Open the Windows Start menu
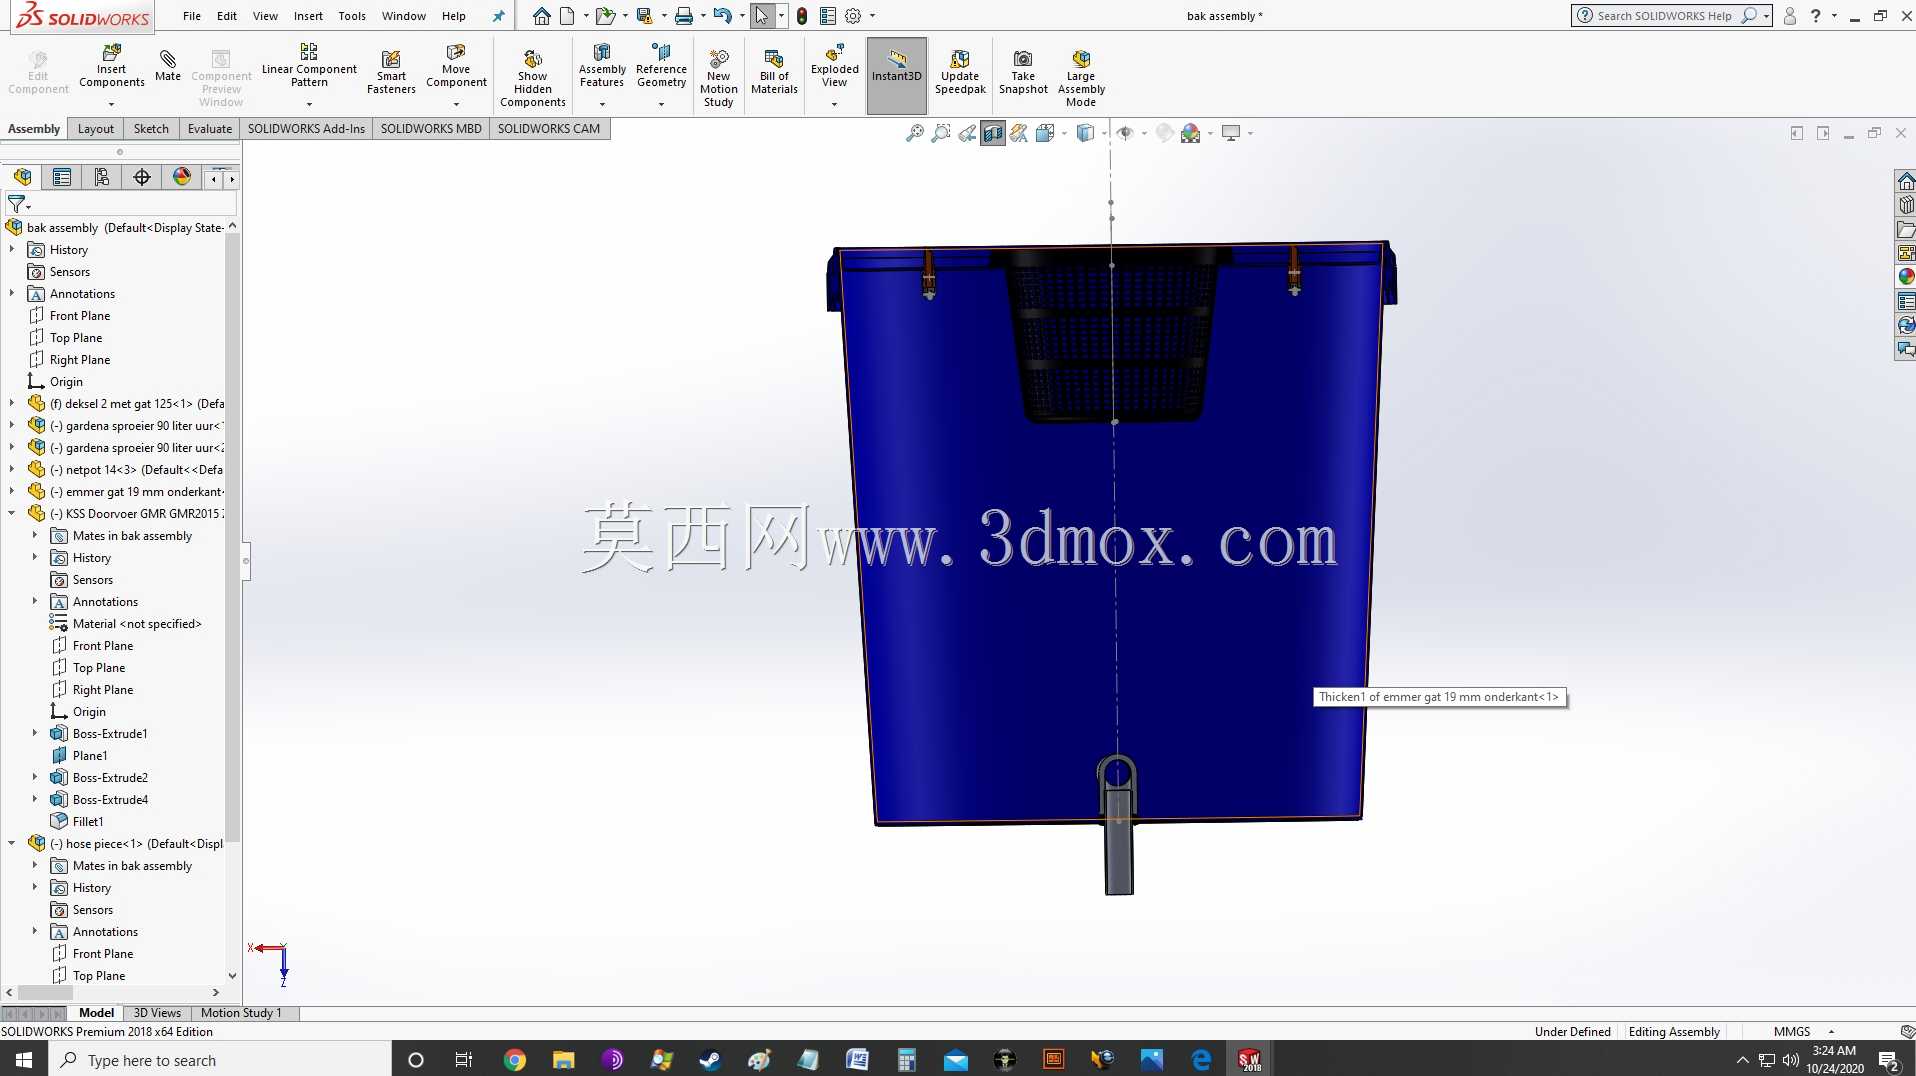The image size is (1916, 1076). pos(24,1060)
